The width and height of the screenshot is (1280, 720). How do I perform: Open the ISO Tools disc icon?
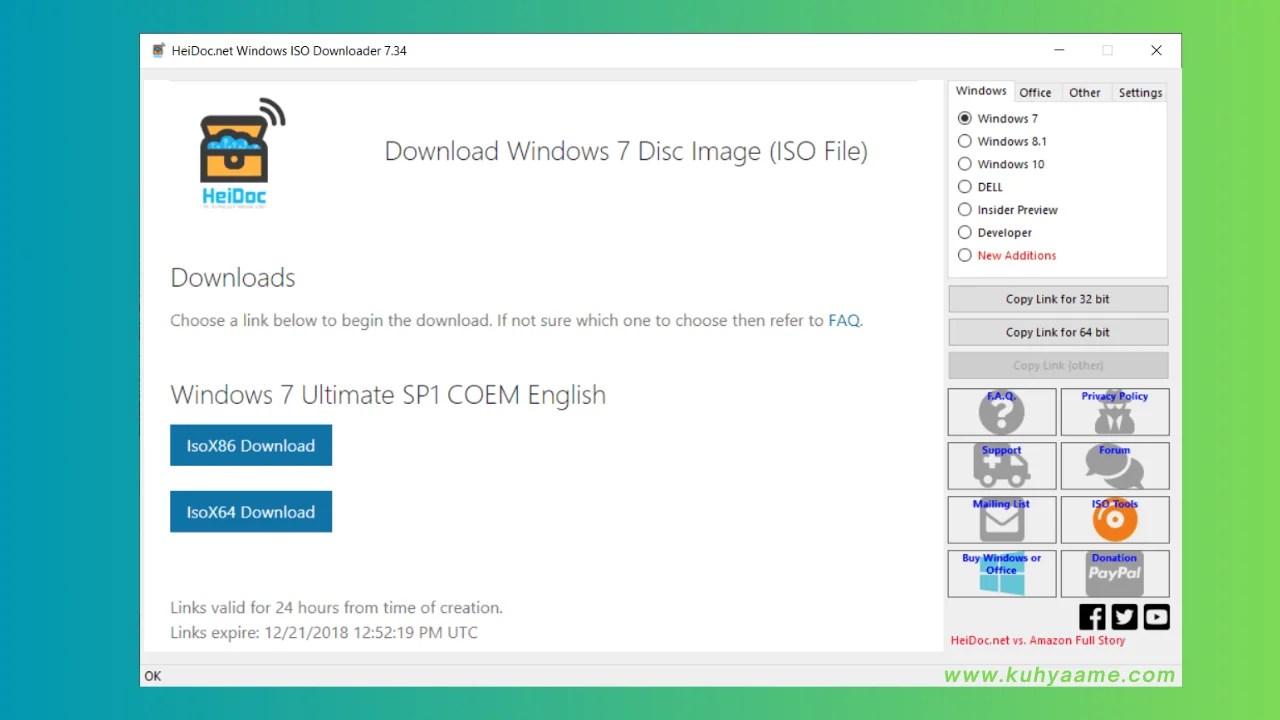(x=1115, y=520)
